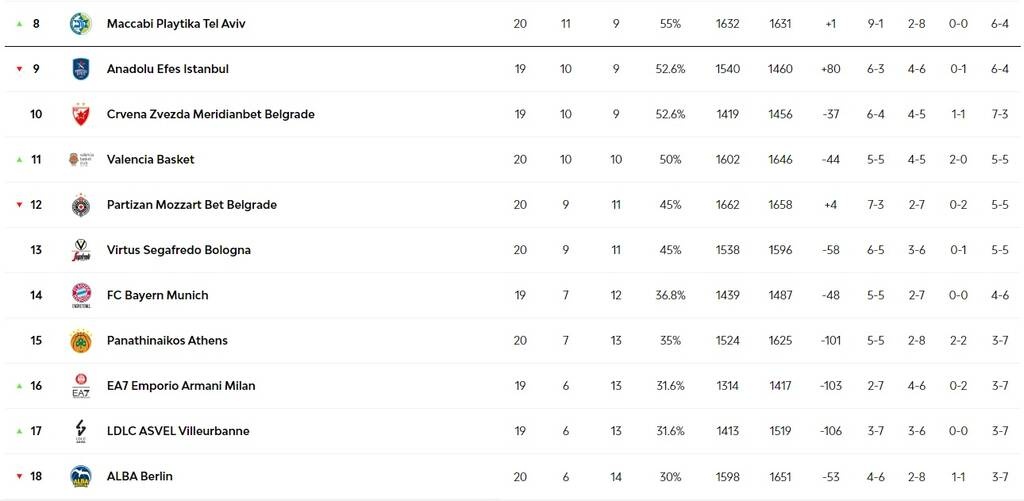This screenshot has width=1024, height=501.
Task: Open the ALBA Berlin team link
Action: tap(140, 476)
